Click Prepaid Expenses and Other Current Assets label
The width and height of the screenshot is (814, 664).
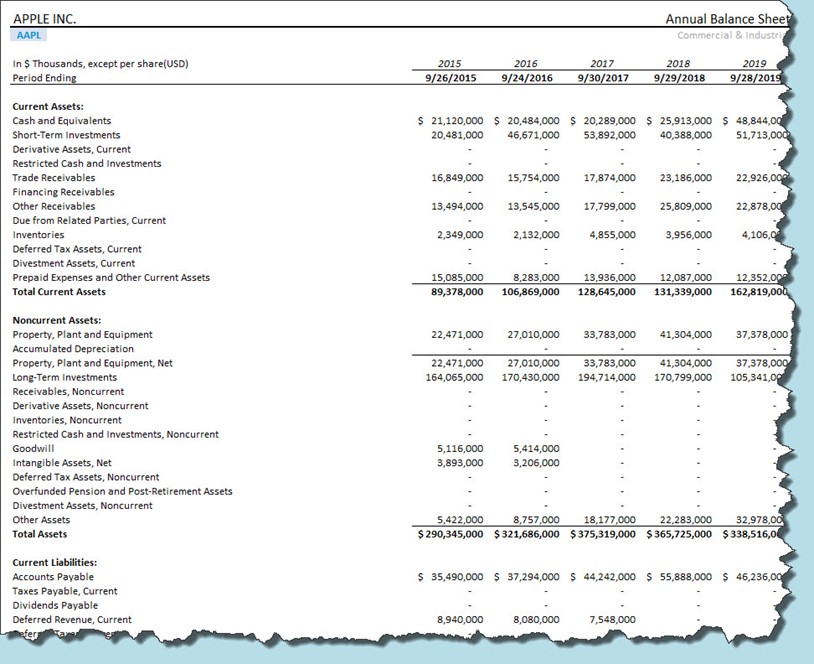pyautogui.click(x=111, y=277)
